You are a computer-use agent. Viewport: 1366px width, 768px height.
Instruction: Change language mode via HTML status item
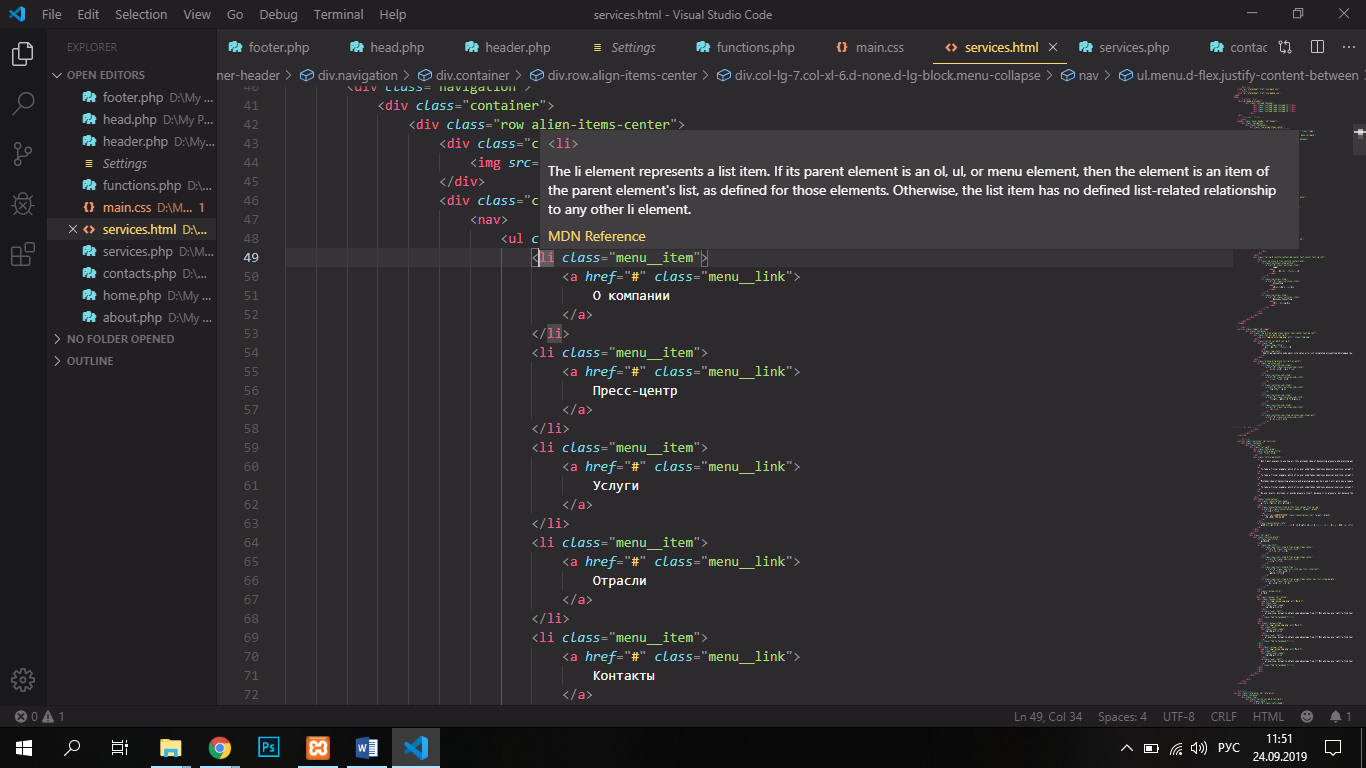(1268, 717)
